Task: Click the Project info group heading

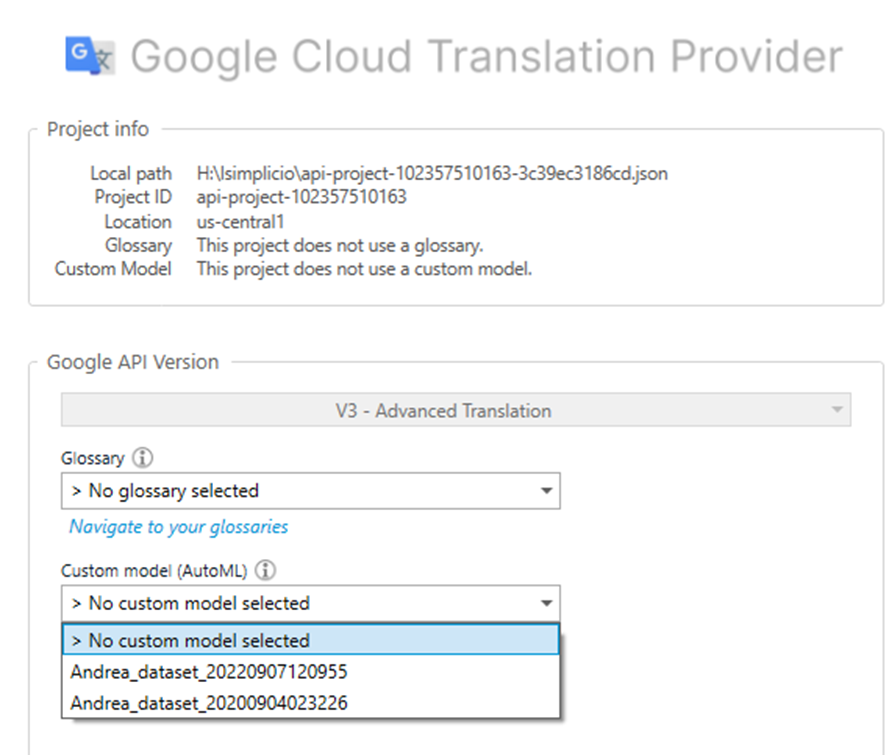Action: tap(98, 129)
